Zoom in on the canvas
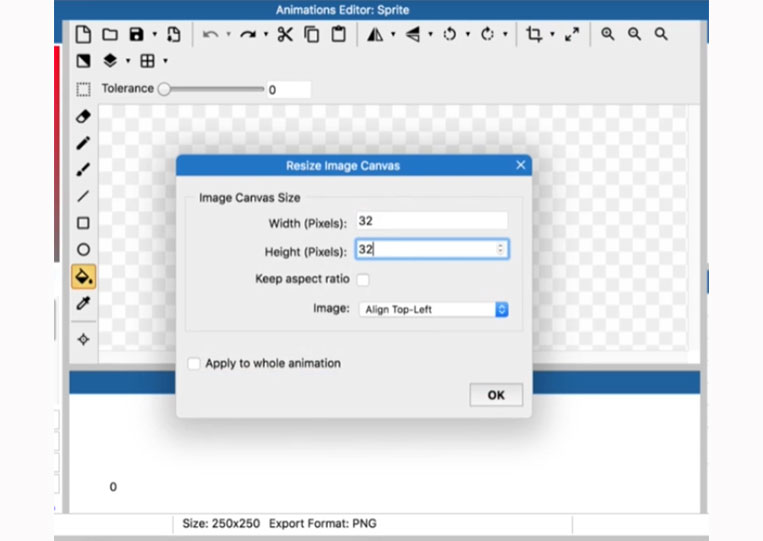This screenshot has width=763, height=541. point(608,34)
